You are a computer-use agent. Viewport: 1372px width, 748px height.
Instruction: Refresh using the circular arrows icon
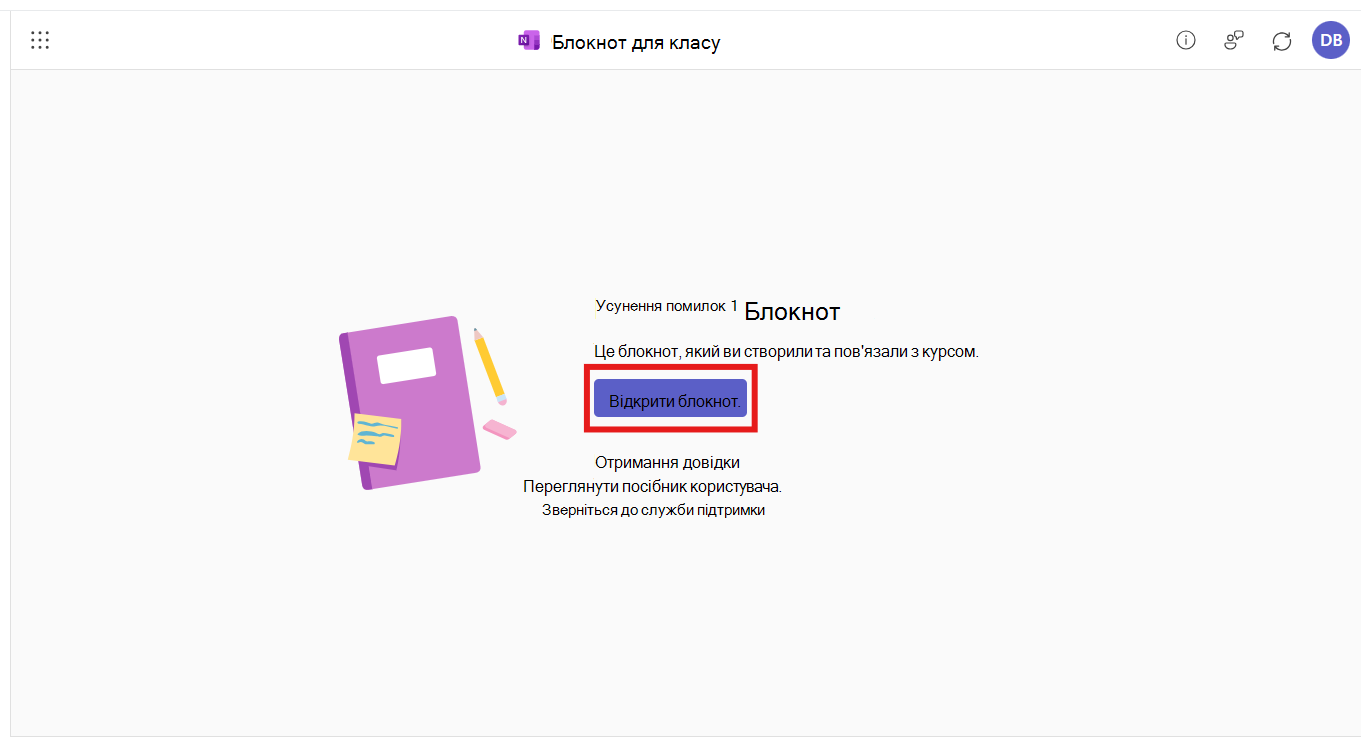click(x=1282, y=41)
